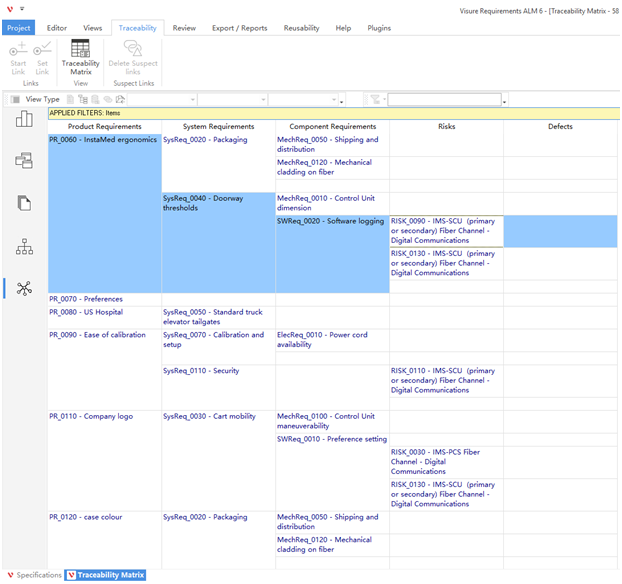The width and height of the screenshot is (622, 584).
Task: Open the Project menu button
Action: 19,28
